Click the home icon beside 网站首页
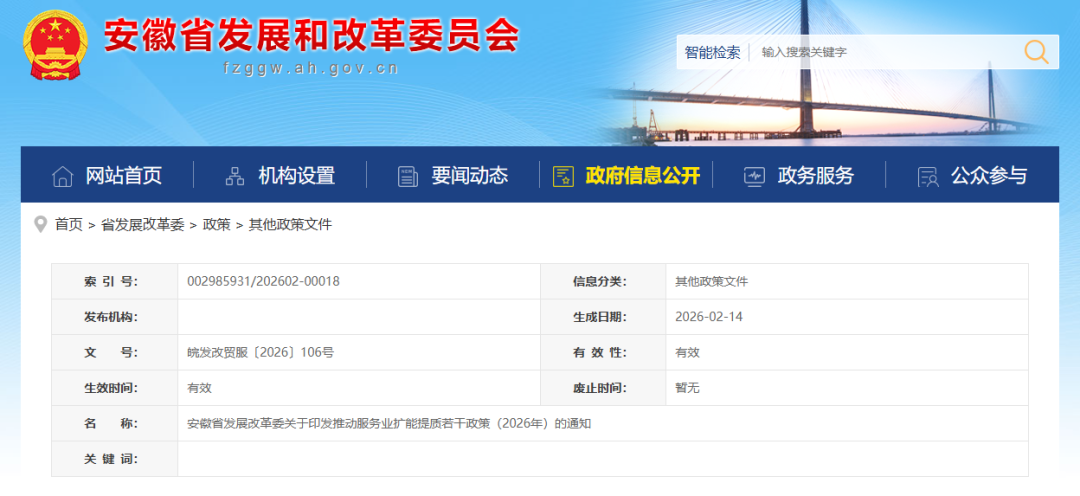 (x=62, y=176)
